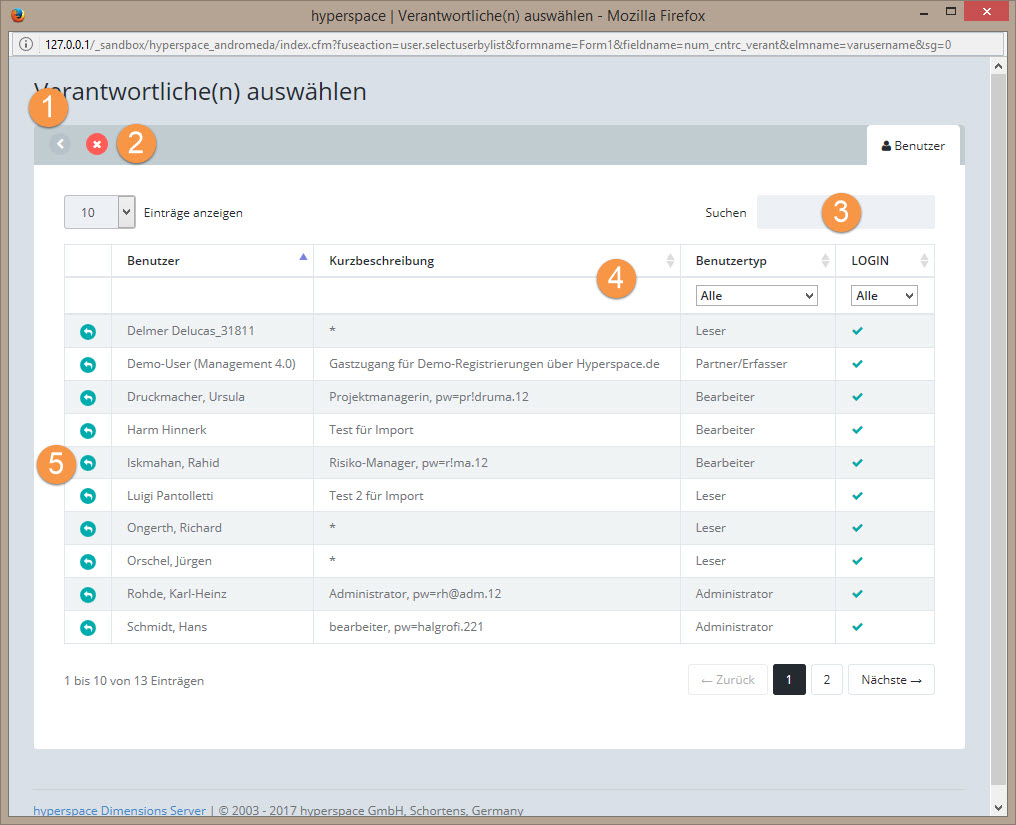Select Iskmahan, Rahid with row icon
Viewport: 1016px width, 825px height.
coord(87,463)
